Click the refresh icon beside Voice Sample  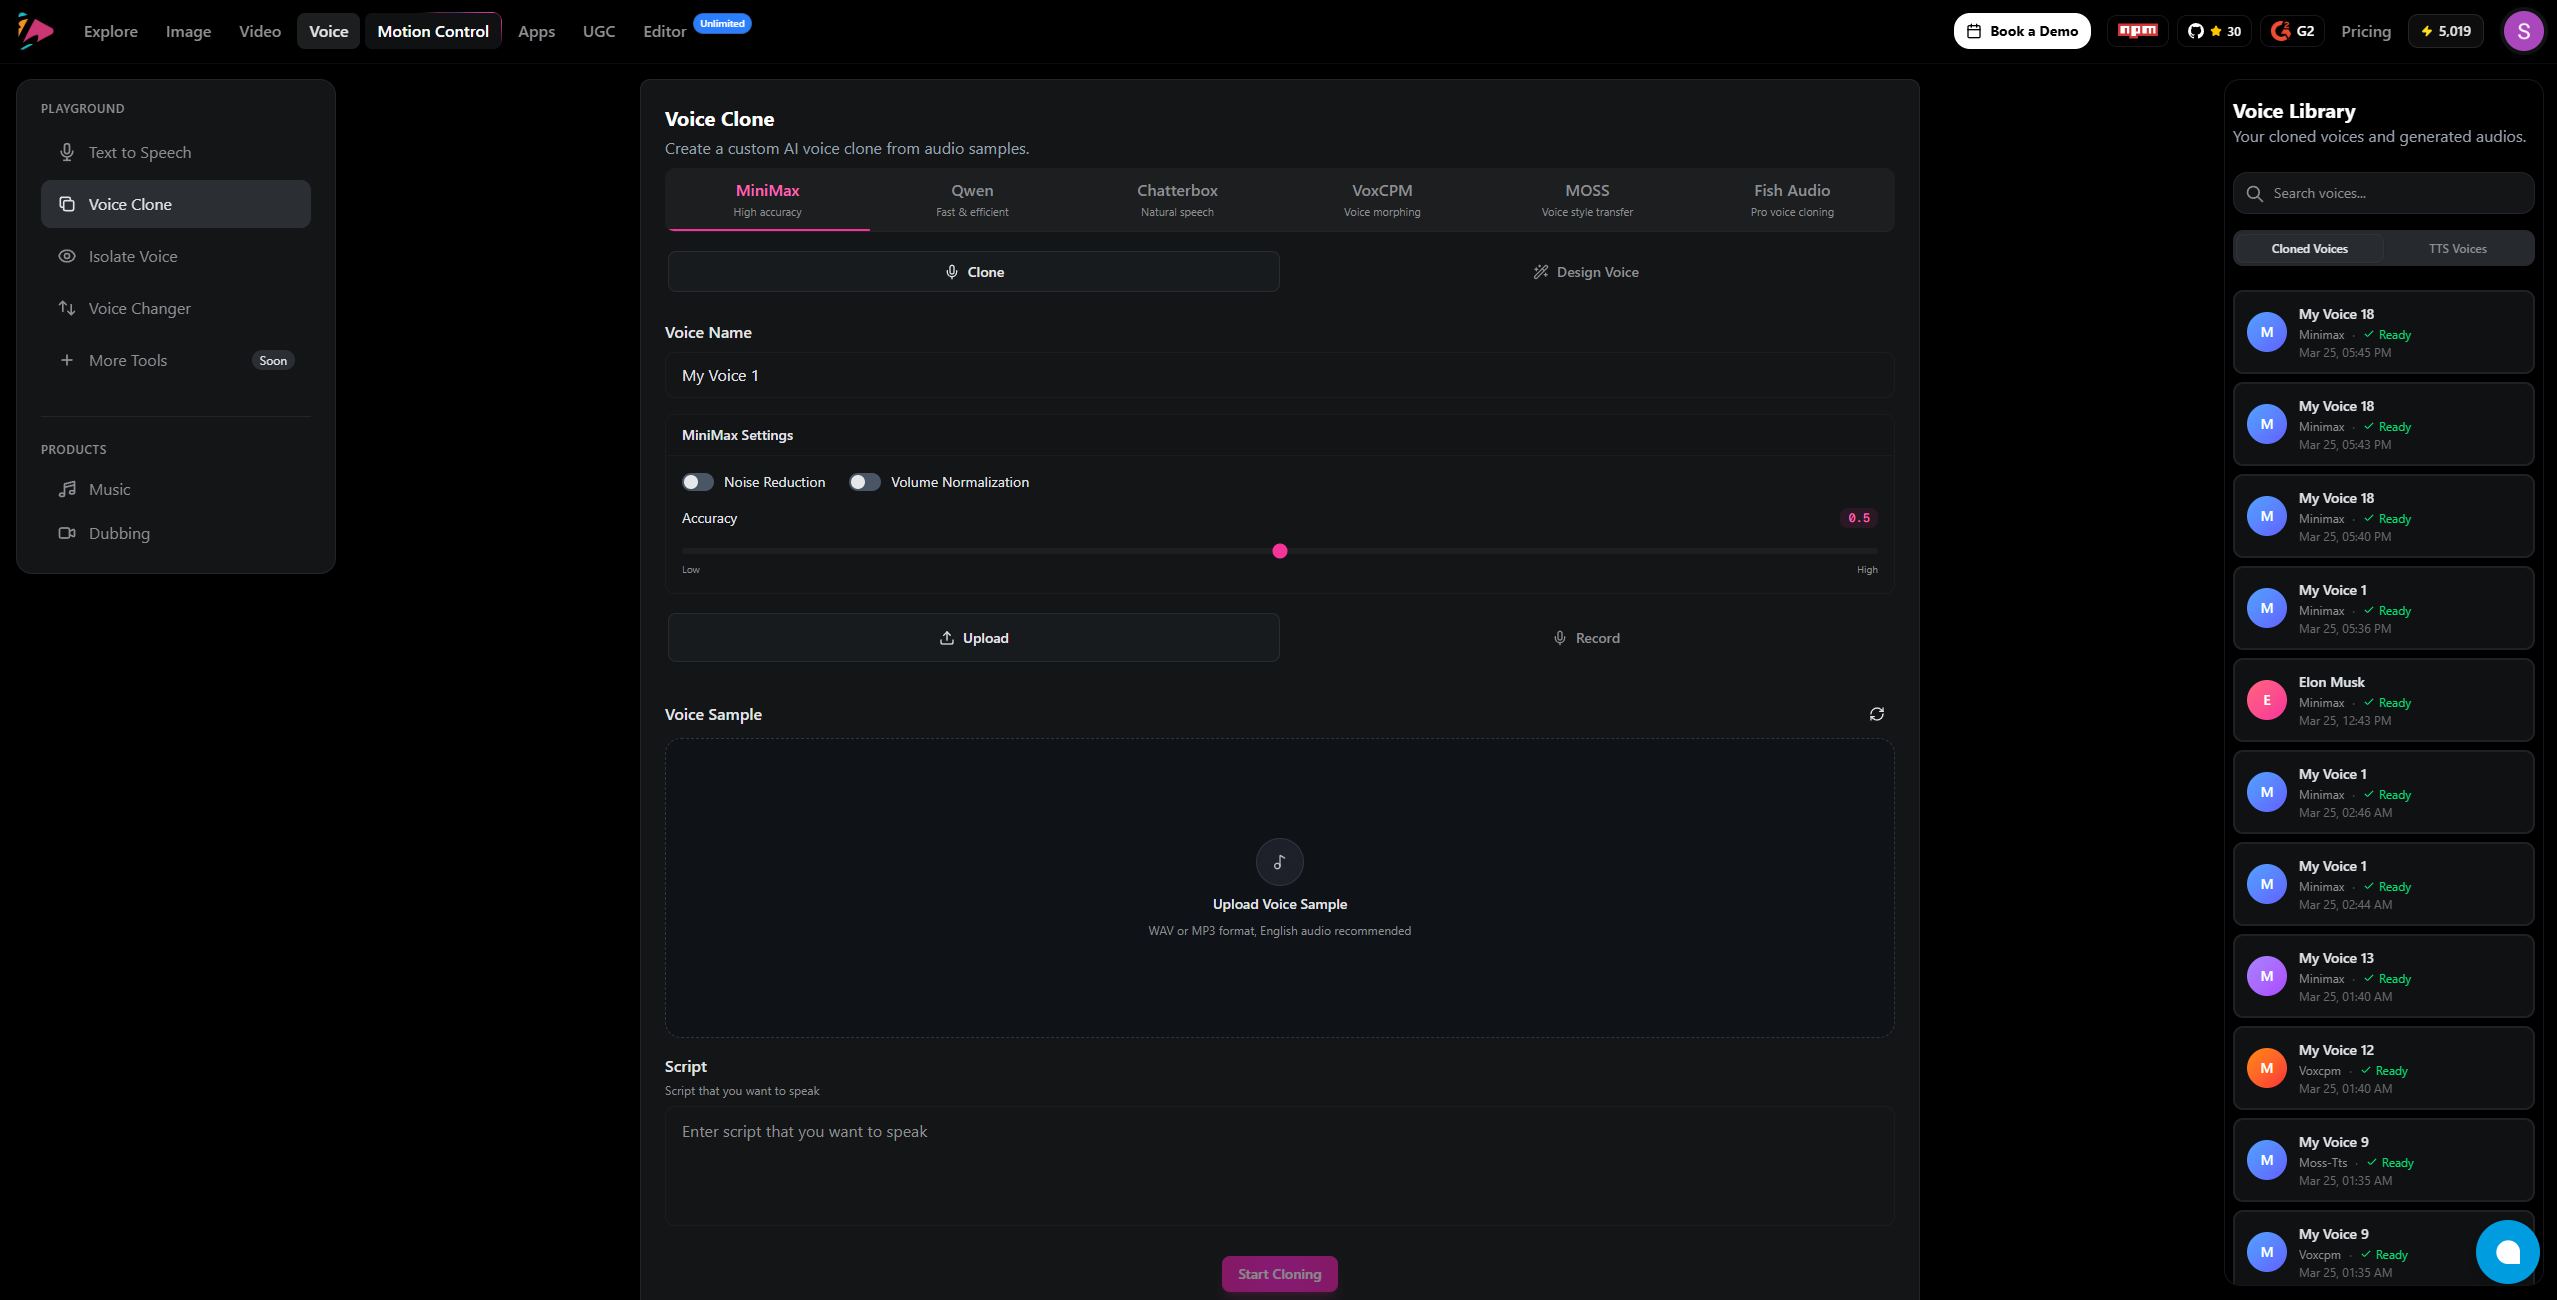[1876, 714]
